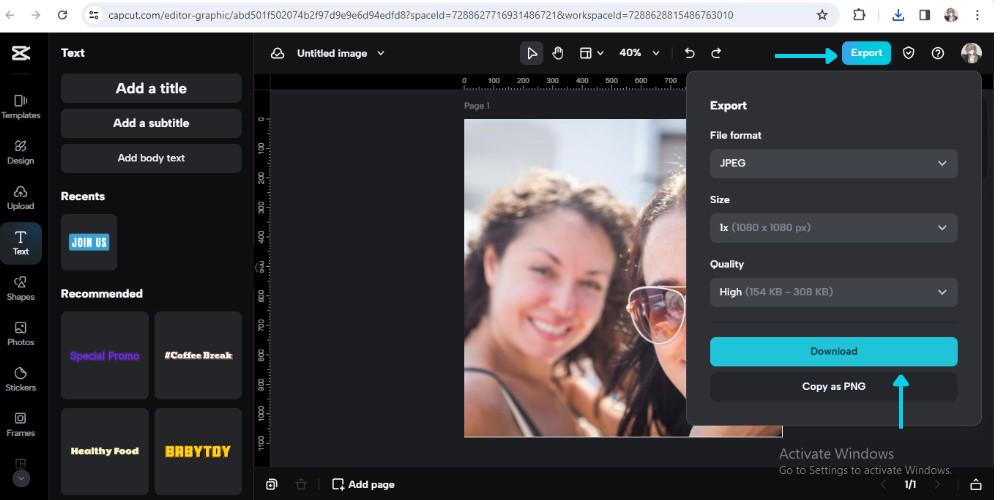Image resolution: width=1000 pixels, height=500 pixels.
Task: Click the shield privacy icon
Action: (x=908, y=53)
